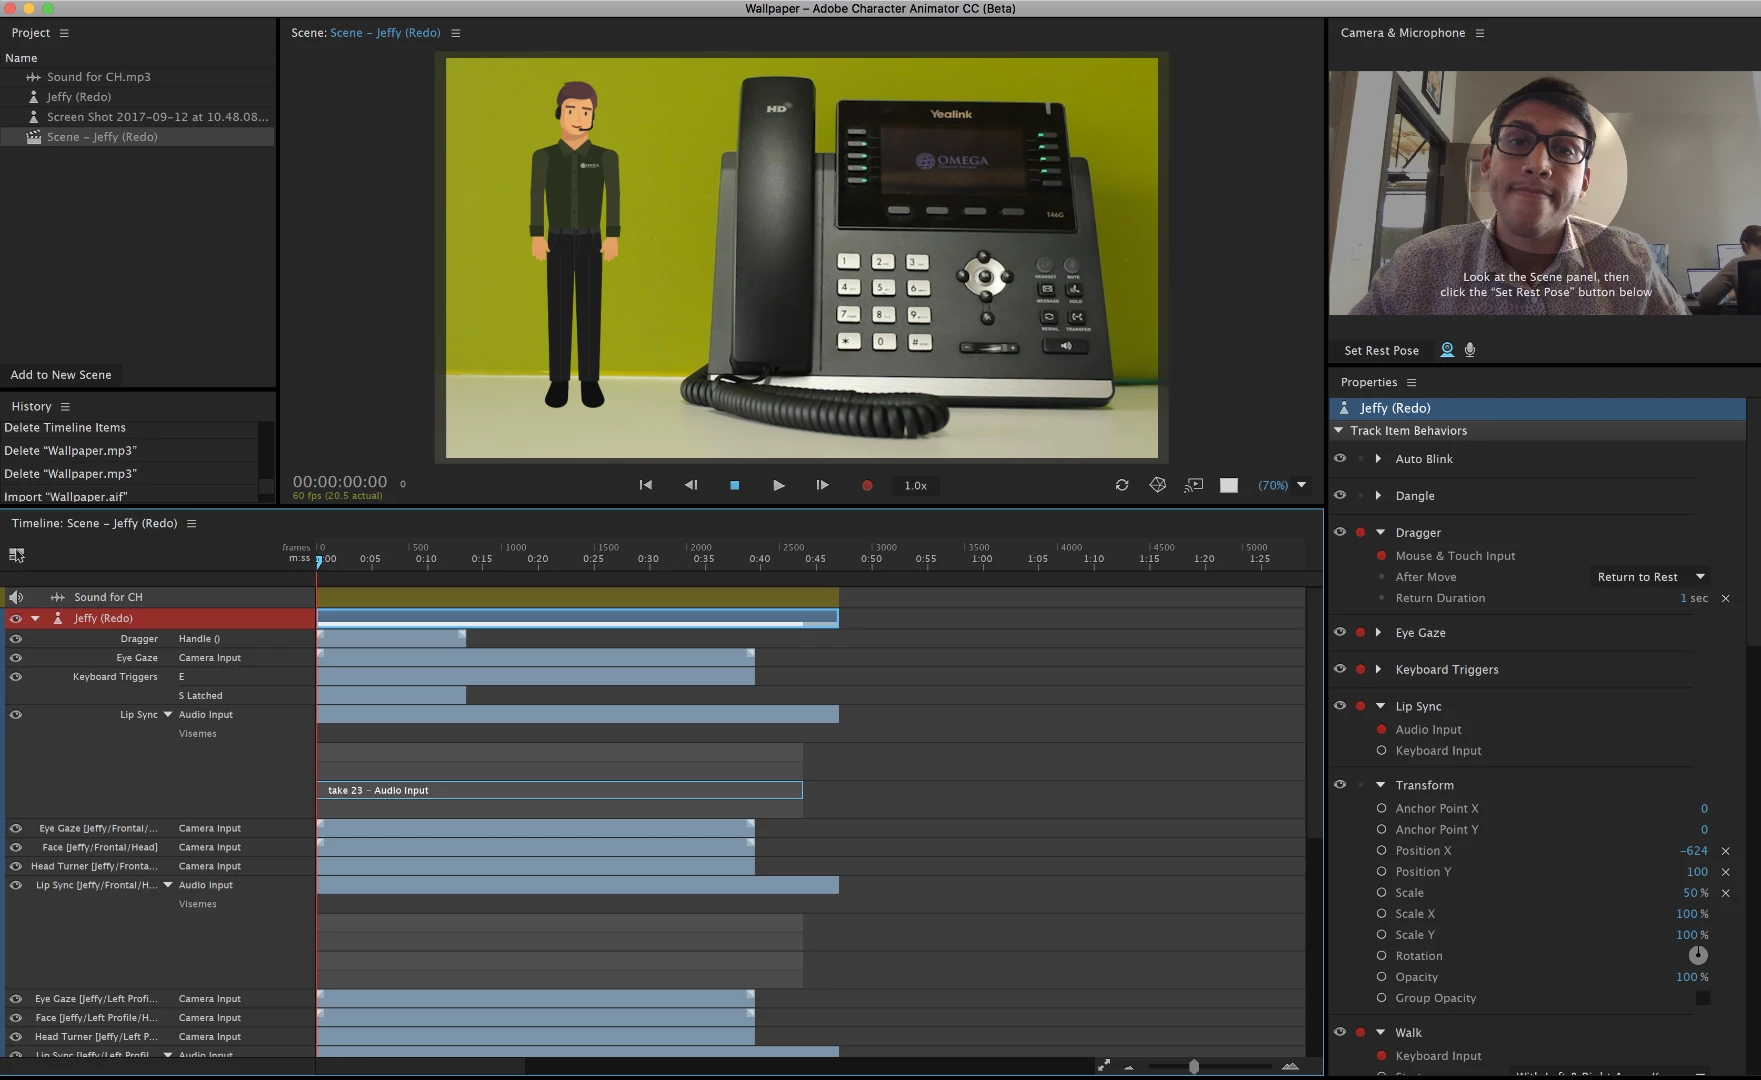Image resolution: width=1761 pixels, height=1080 pixels.
Task: Open the 1.0x playback speed control
Action: click(x=916, y=486)
